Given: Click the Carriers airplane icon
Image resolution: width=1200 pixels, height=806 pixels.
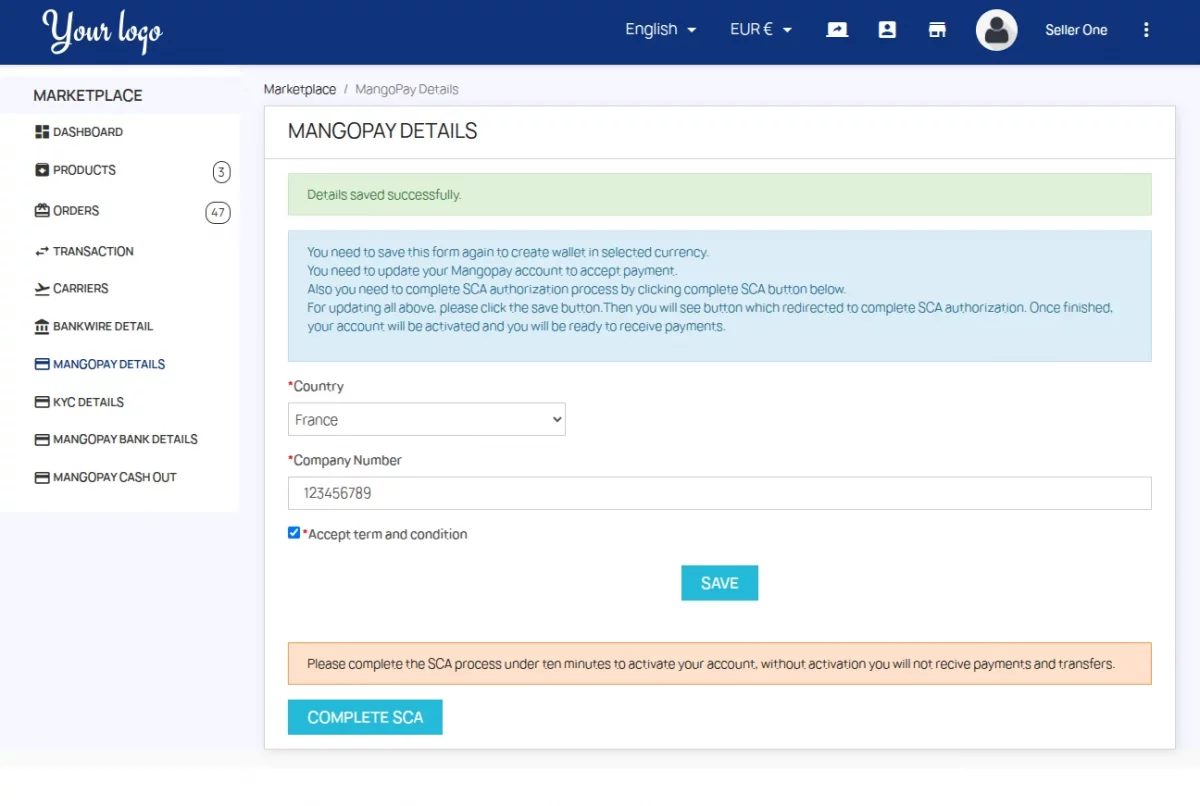Looking at the screenshot, I should coord(42,288).
